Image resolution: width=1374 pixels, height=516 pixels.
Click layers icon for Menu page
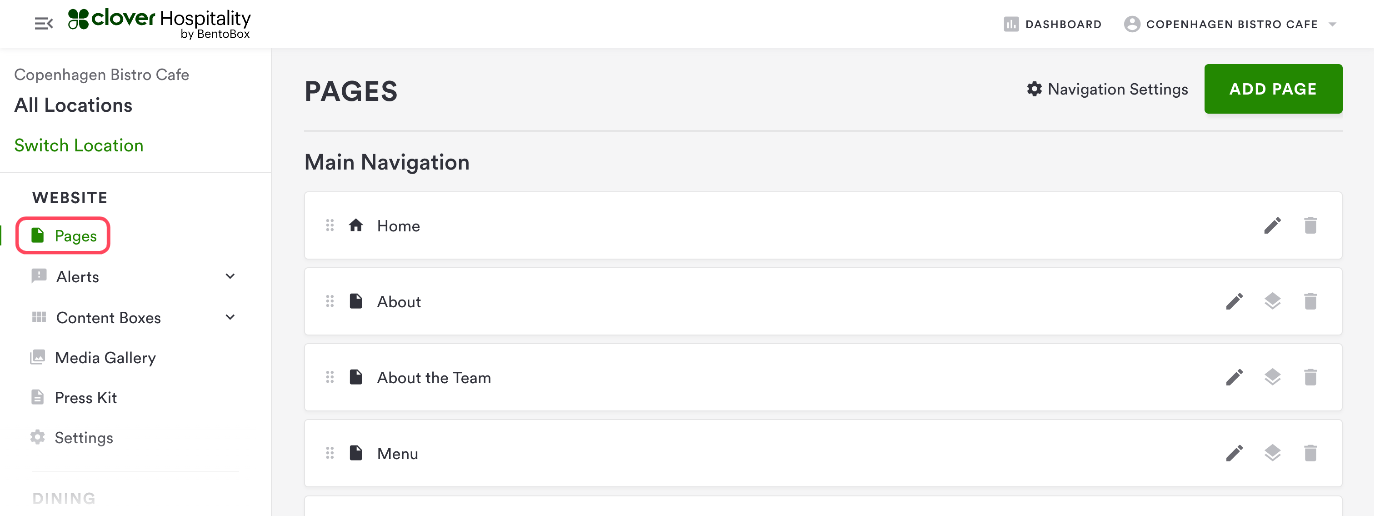tap(1272, 454)
